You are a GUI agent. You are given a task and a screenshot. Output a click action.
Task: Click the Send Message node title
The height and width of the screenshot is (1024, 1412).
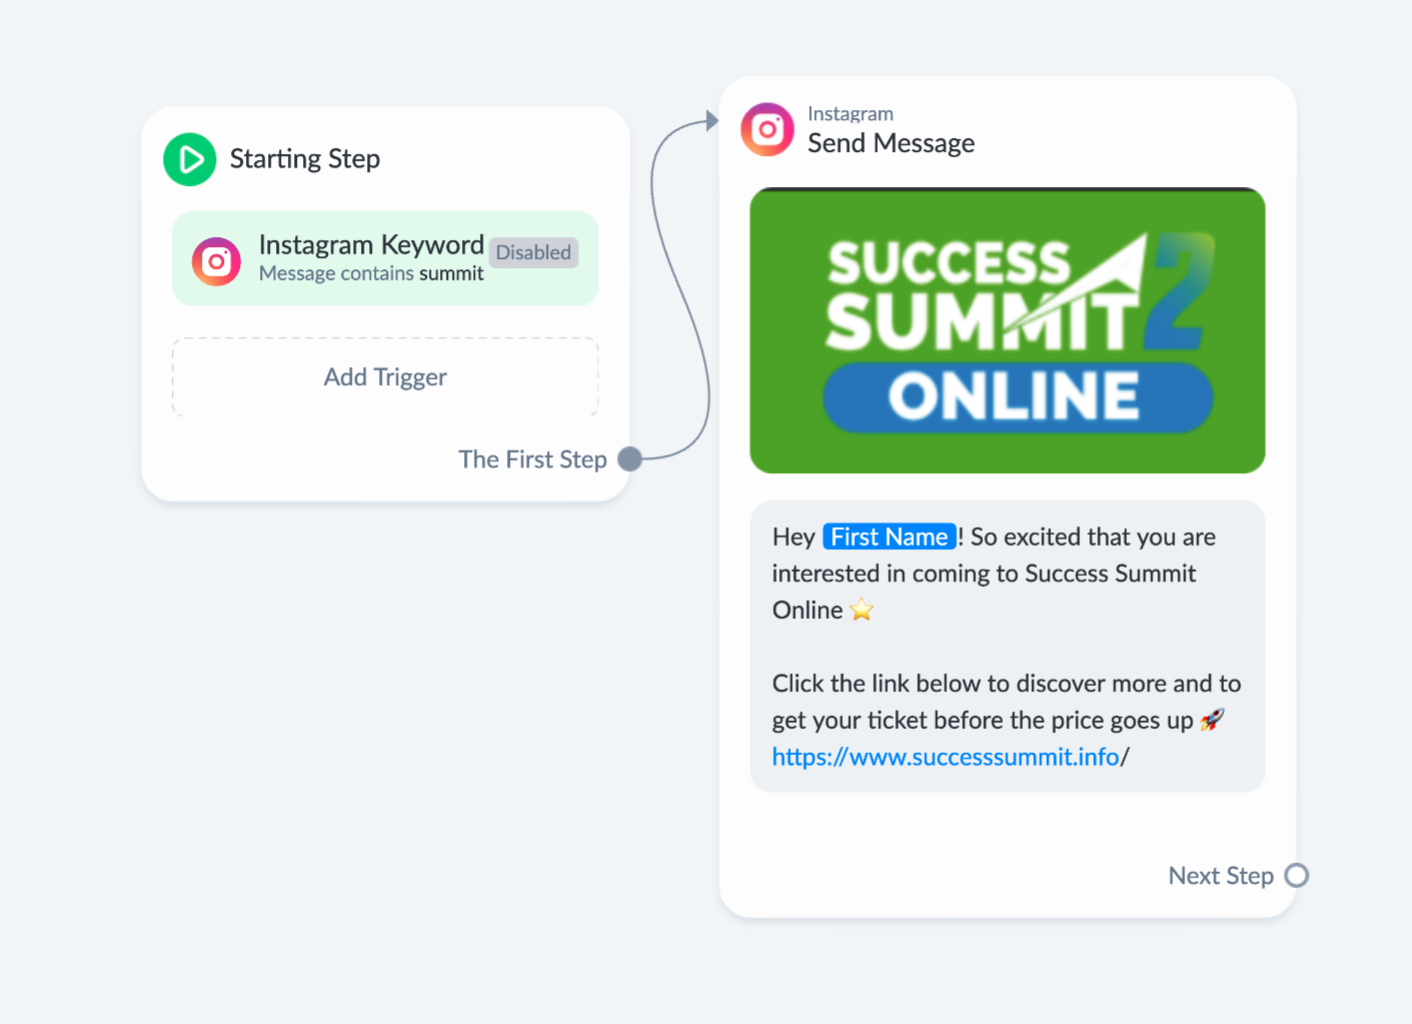tap(891, 143)
